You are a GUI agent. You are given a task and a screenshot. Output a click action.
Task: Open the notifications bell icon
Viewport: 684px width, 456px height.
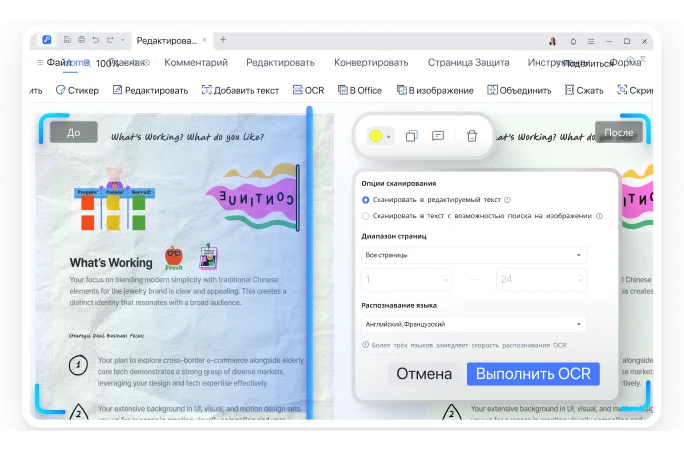point(573,41)
